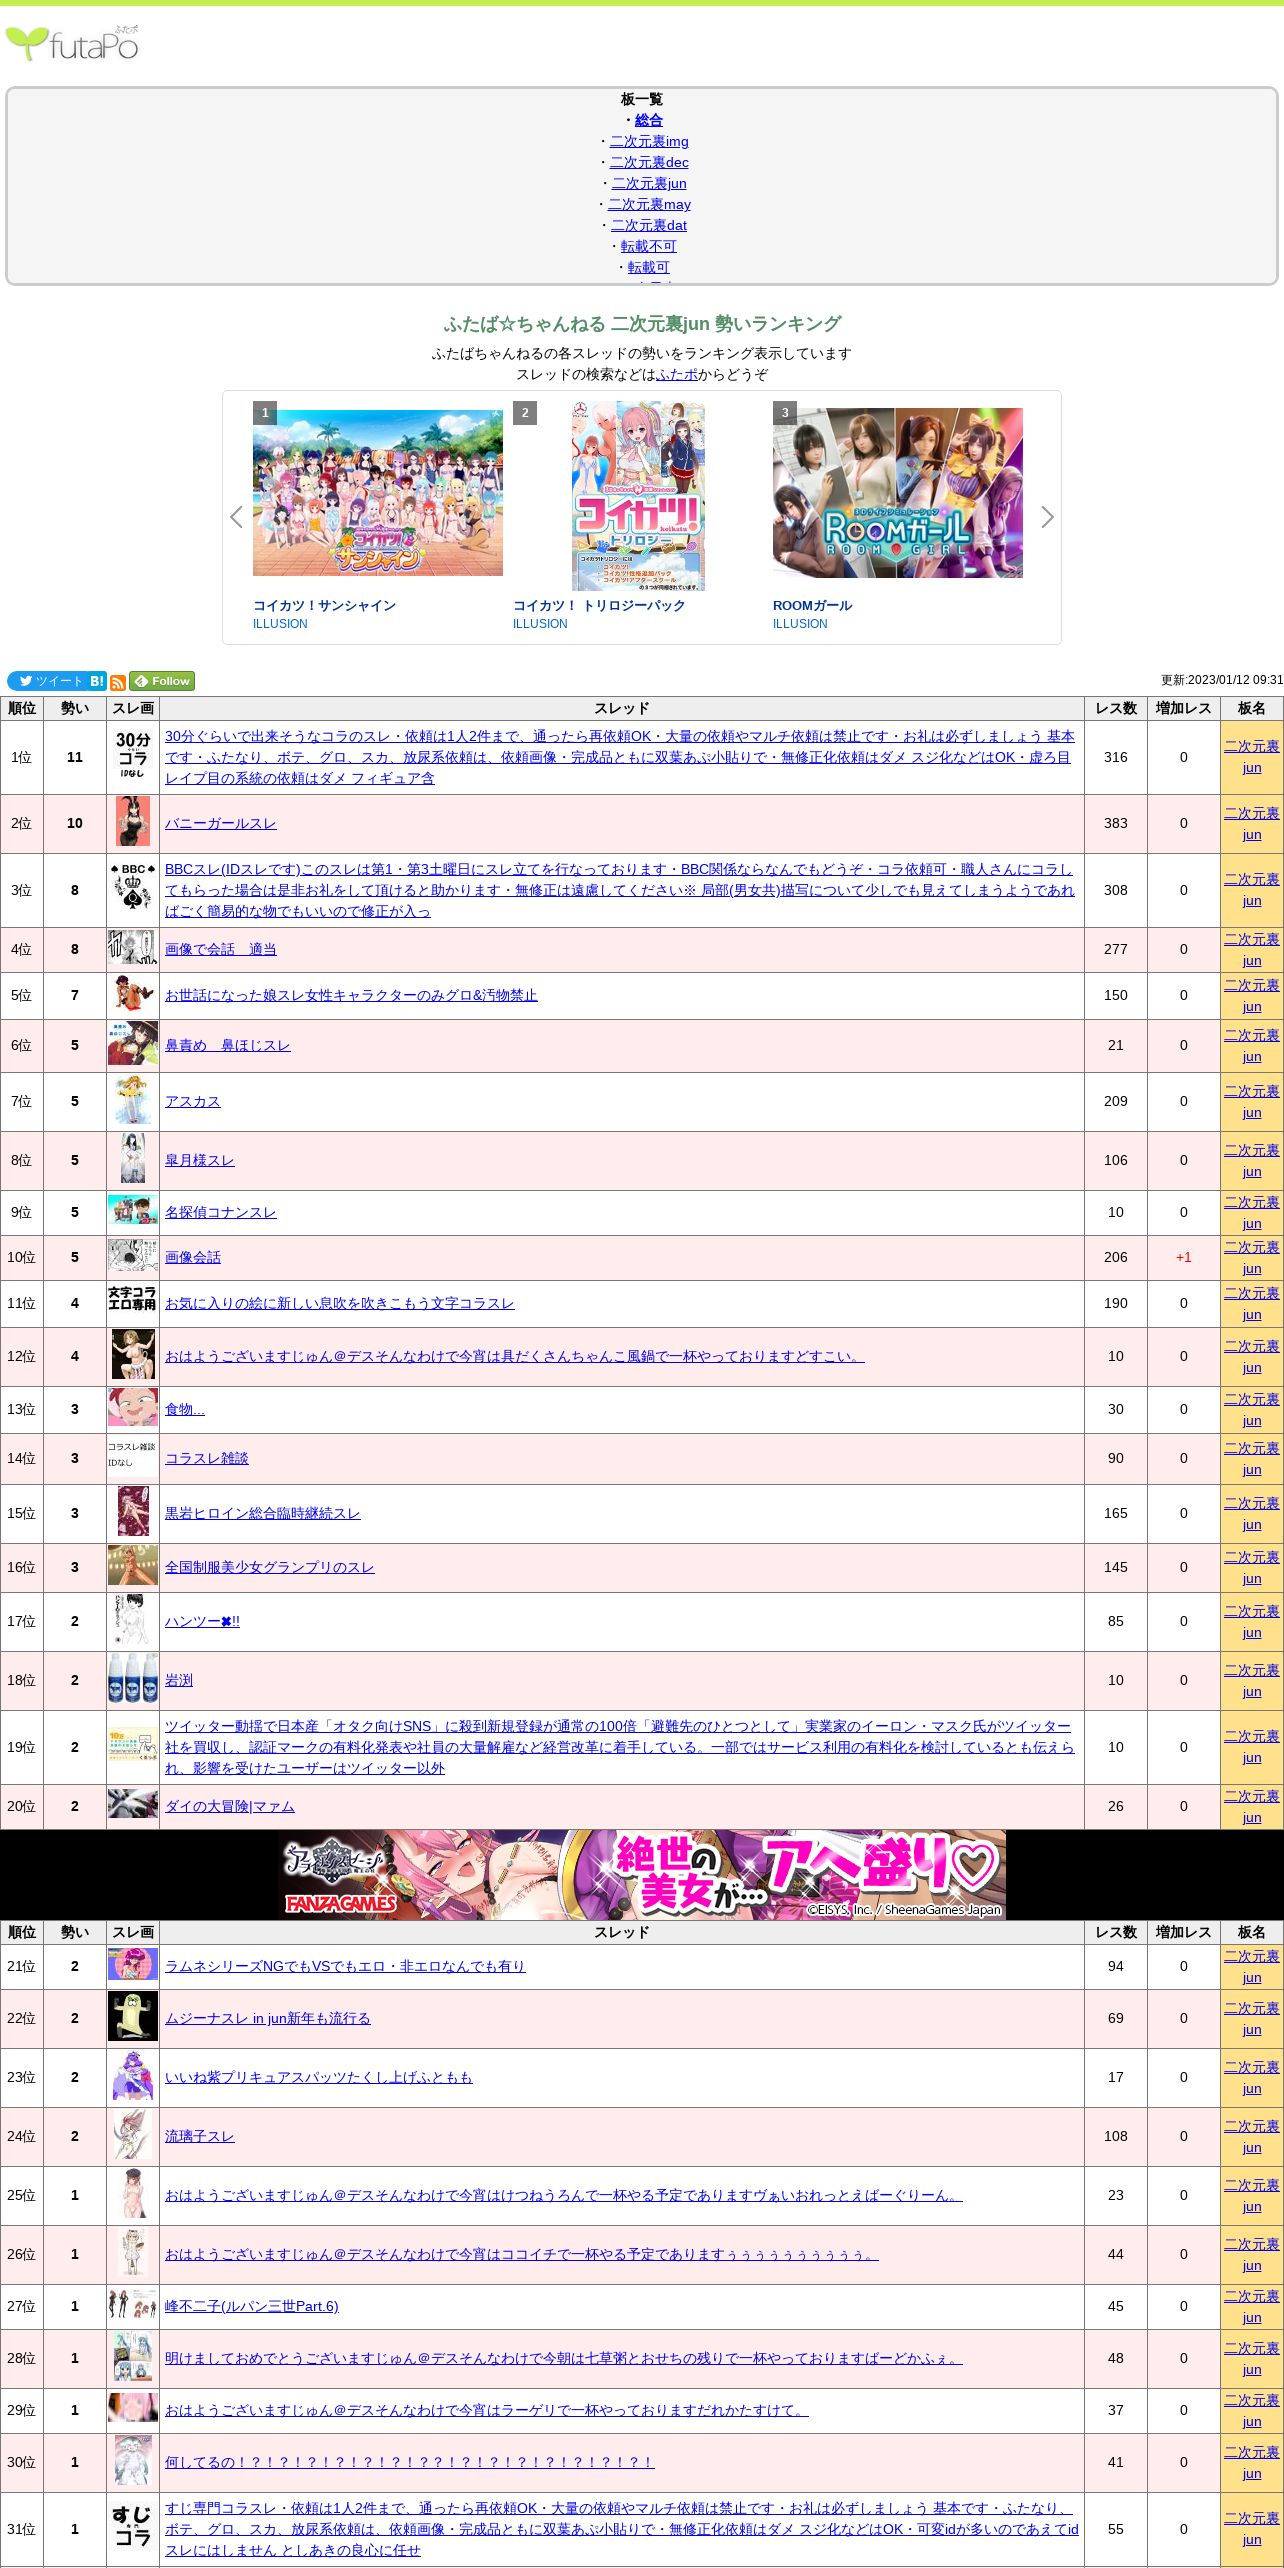Open the 二次元裏dat board link
This screenshot has width=1284, height=2568.
pos(649,225)
